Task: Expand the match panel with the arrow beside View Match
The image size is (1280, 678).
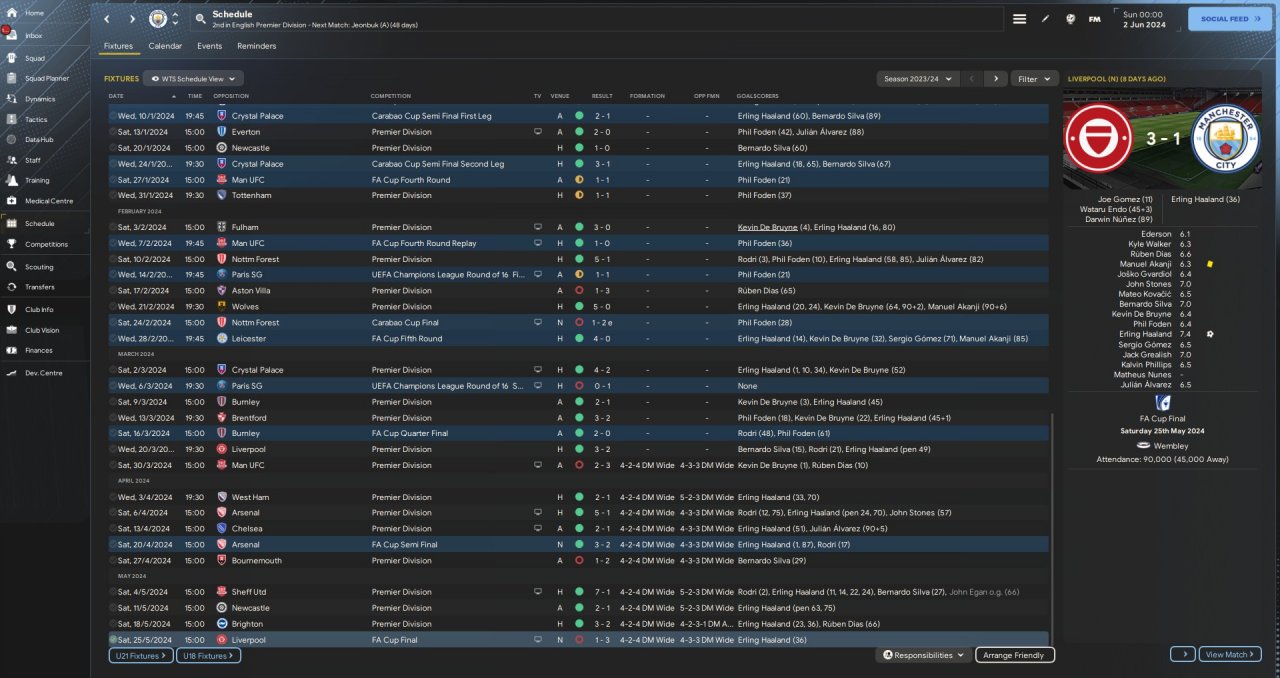Action: (1183, 654)
